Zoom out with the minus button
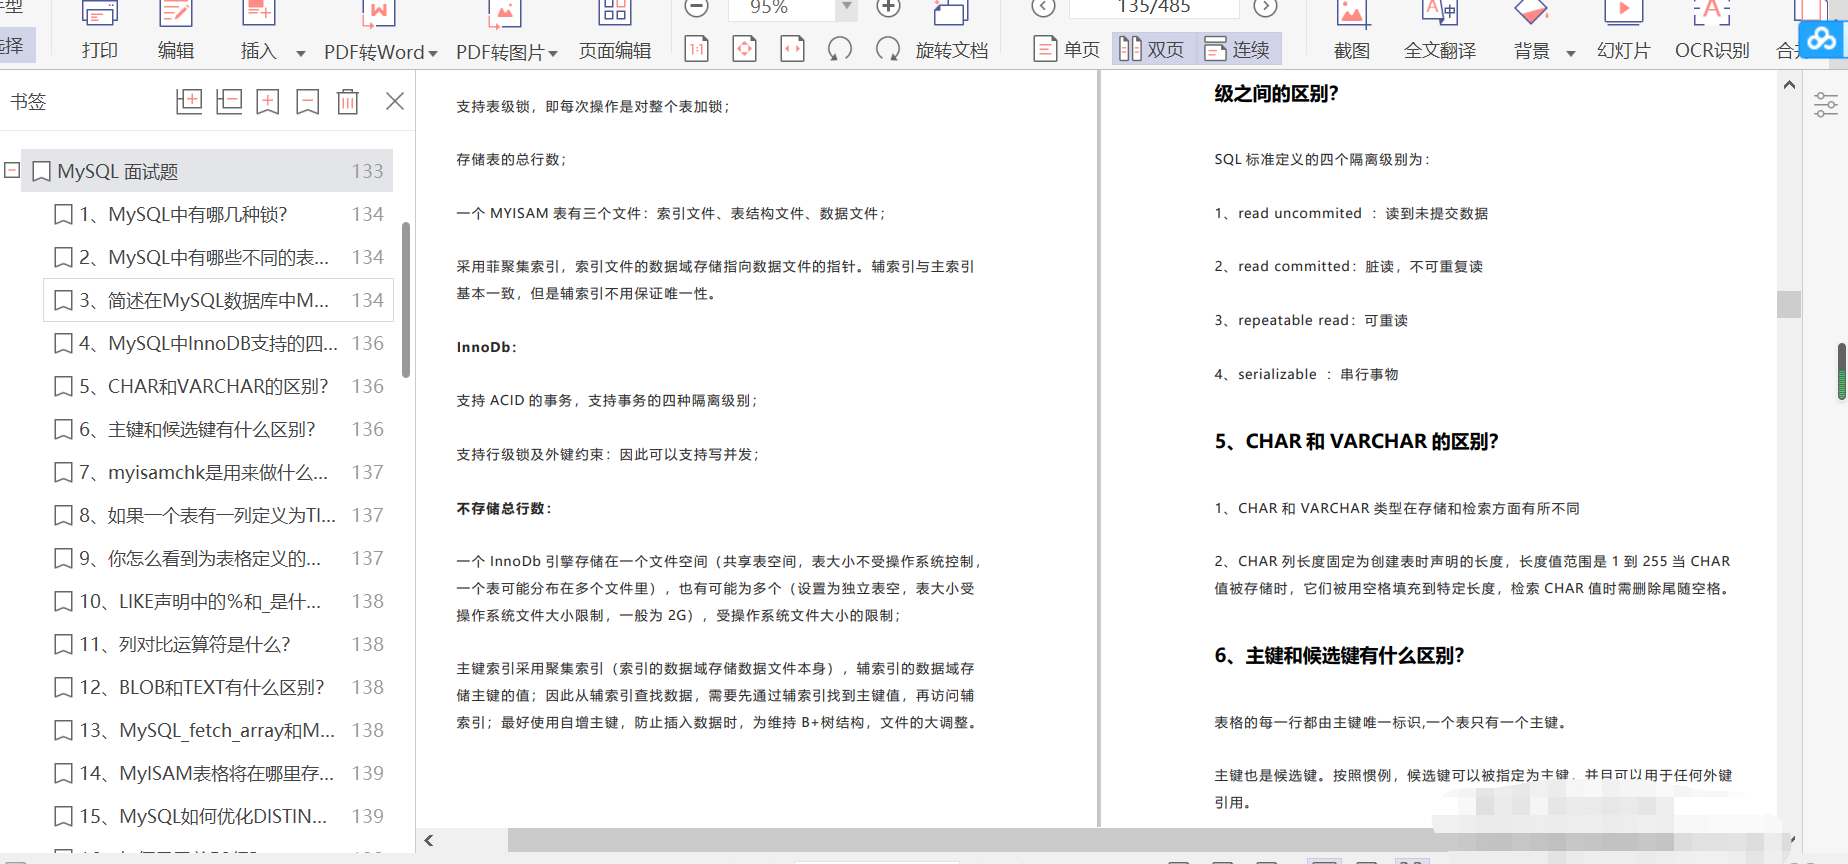The width and height of the screenshot is (1848, 864). [697, 8]
